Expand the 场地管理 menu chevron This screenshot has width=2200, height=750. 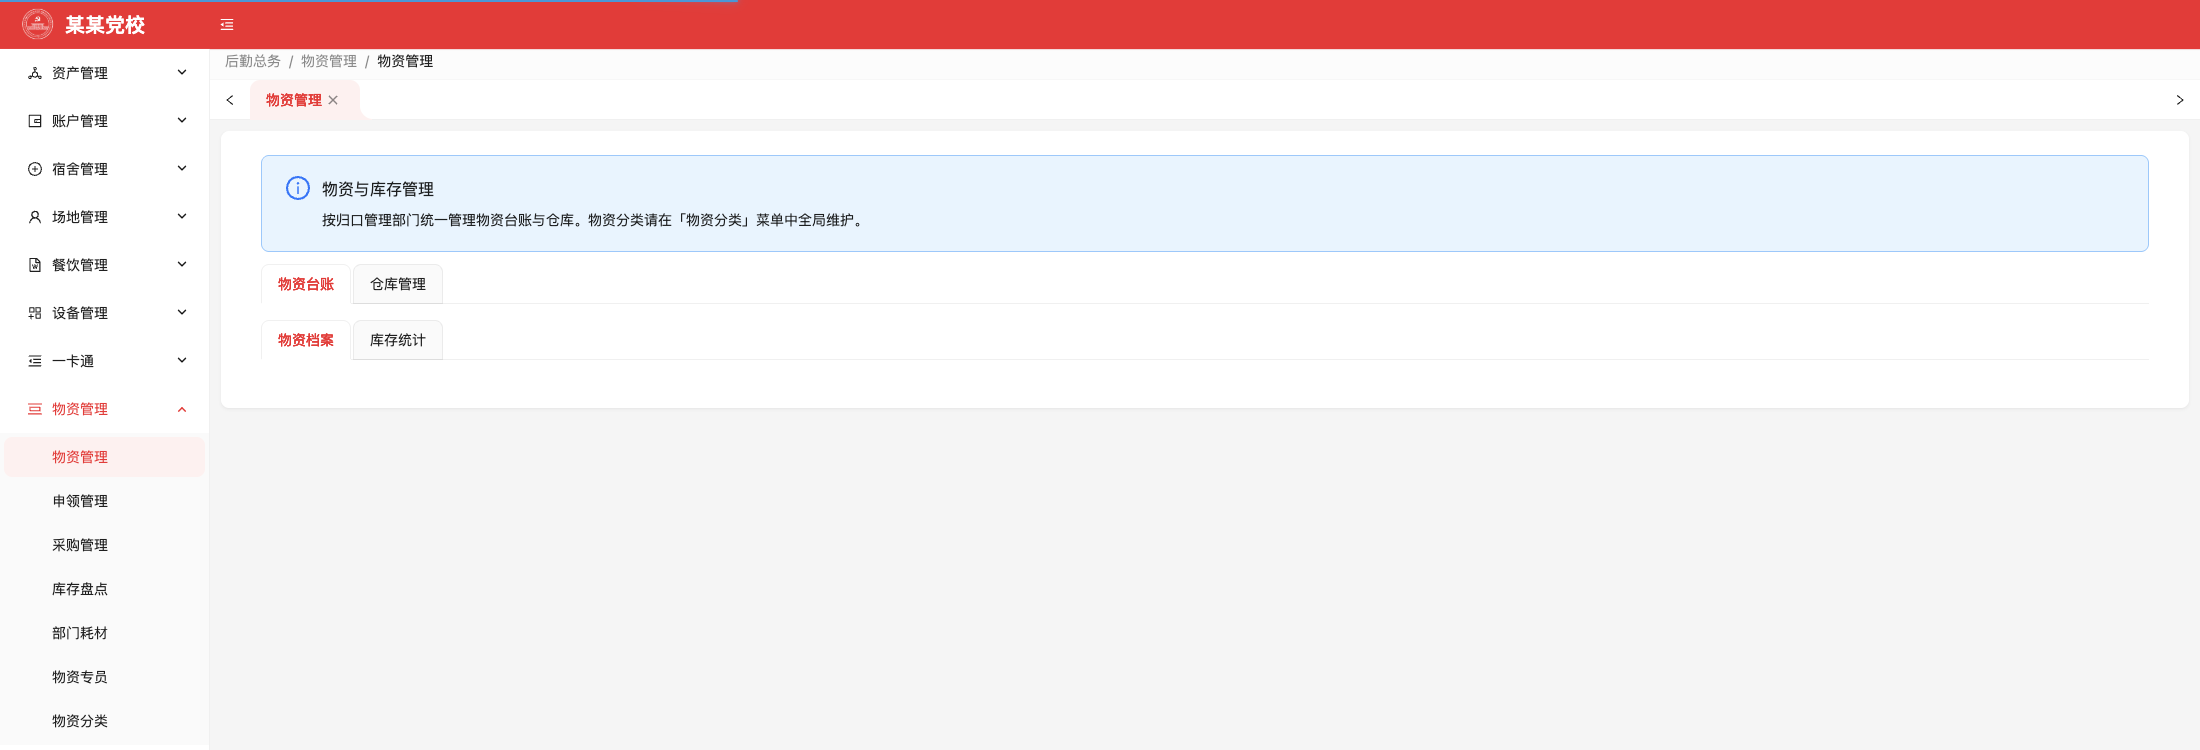(182, 216)
